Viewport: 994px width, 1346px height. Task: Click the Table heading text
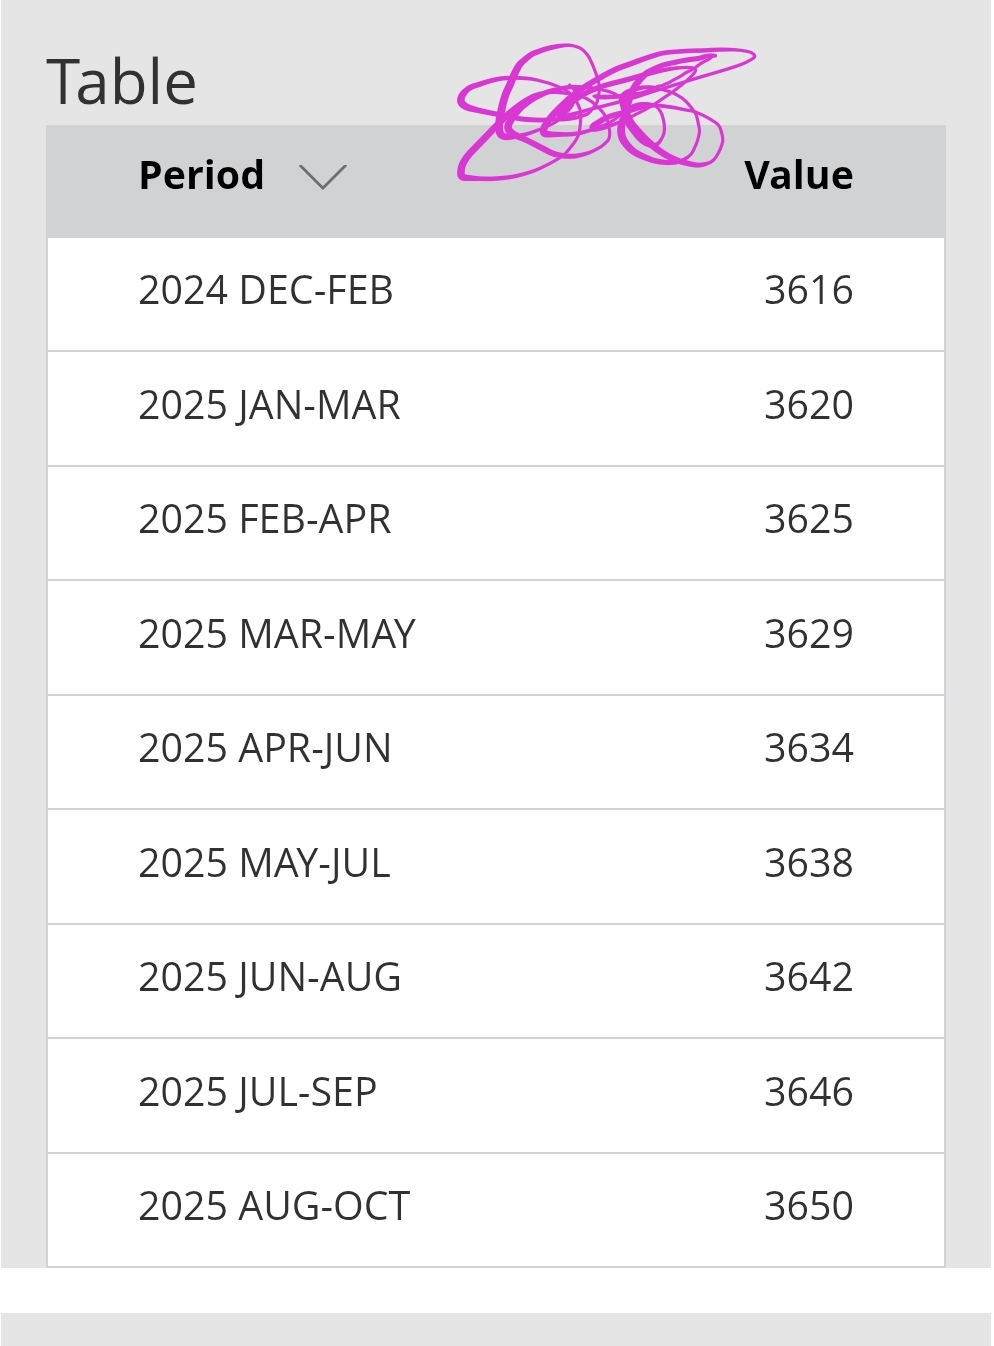coord(122,82)
